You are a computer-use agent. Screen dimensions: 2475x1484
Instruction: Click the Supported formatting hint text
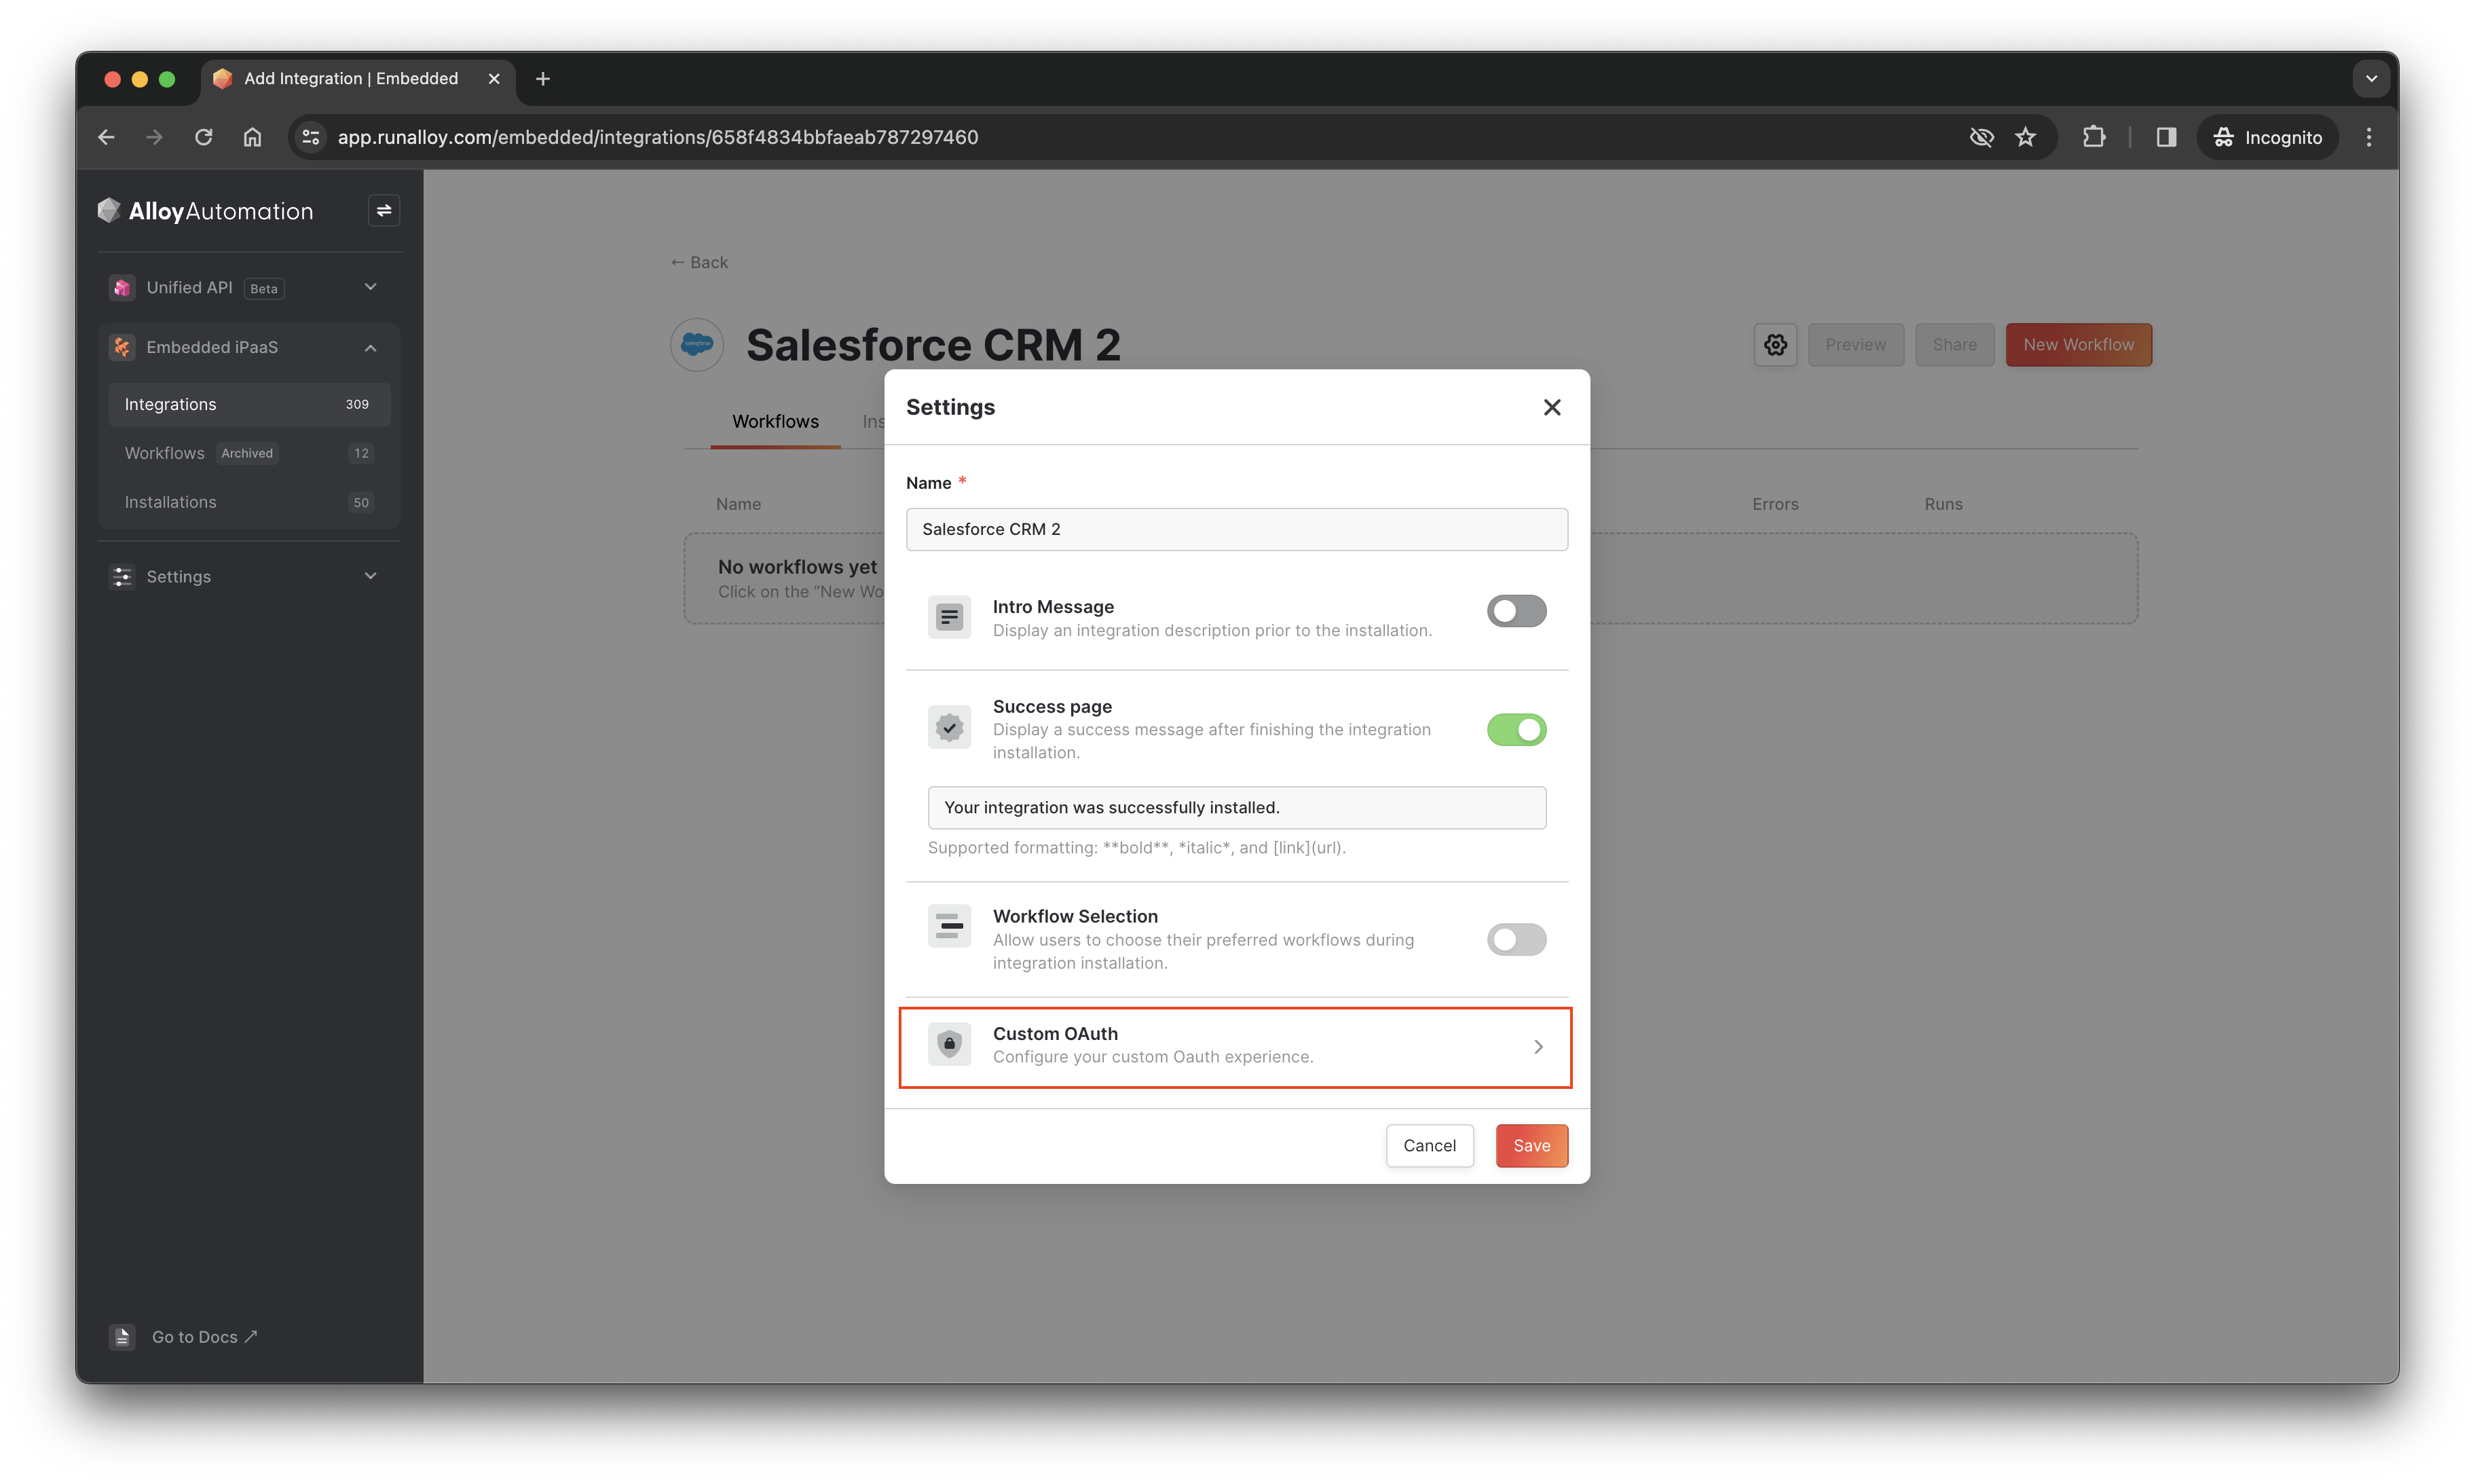pos(1136,848)
